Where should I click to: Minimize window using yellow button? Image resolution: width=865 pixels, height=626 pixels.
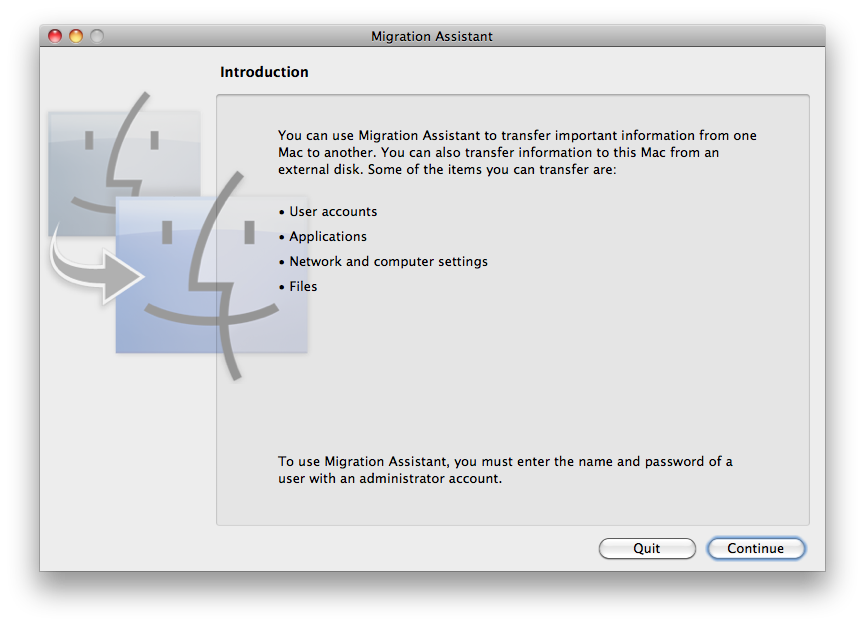click(x=76, y=36)
